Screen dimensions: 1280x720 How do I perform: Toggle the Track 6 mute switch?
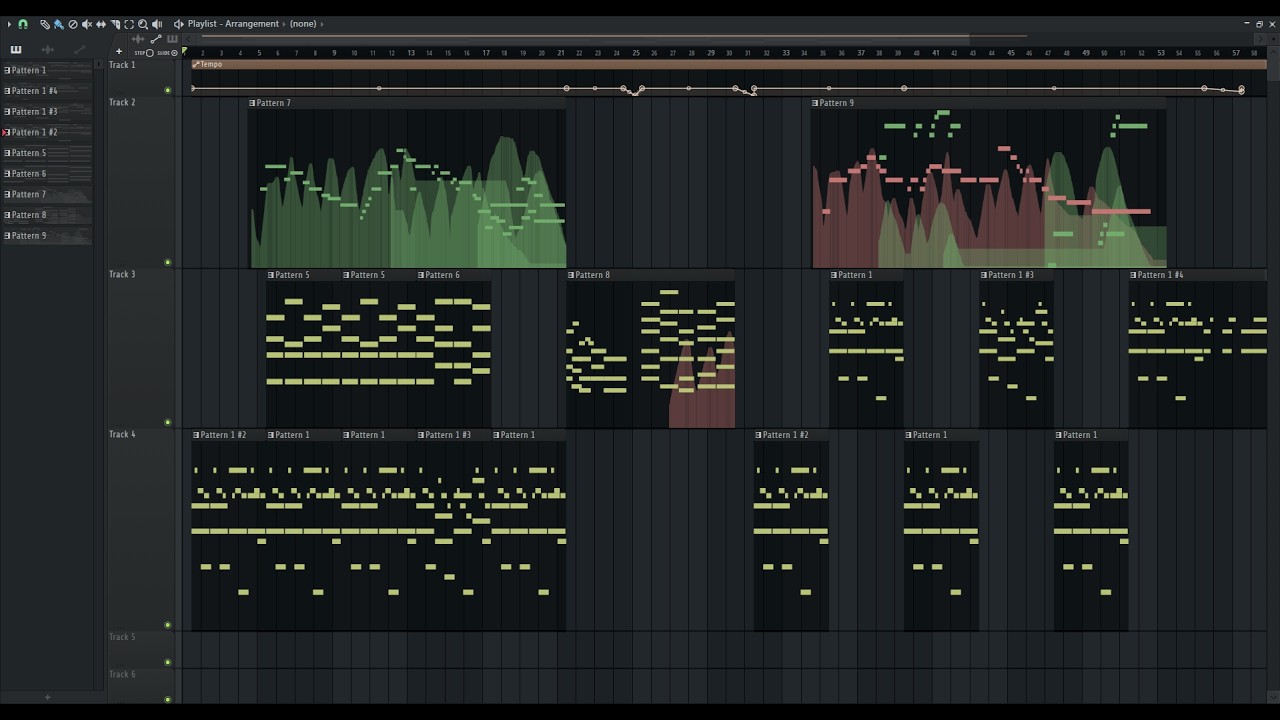[x=167, y=699]
